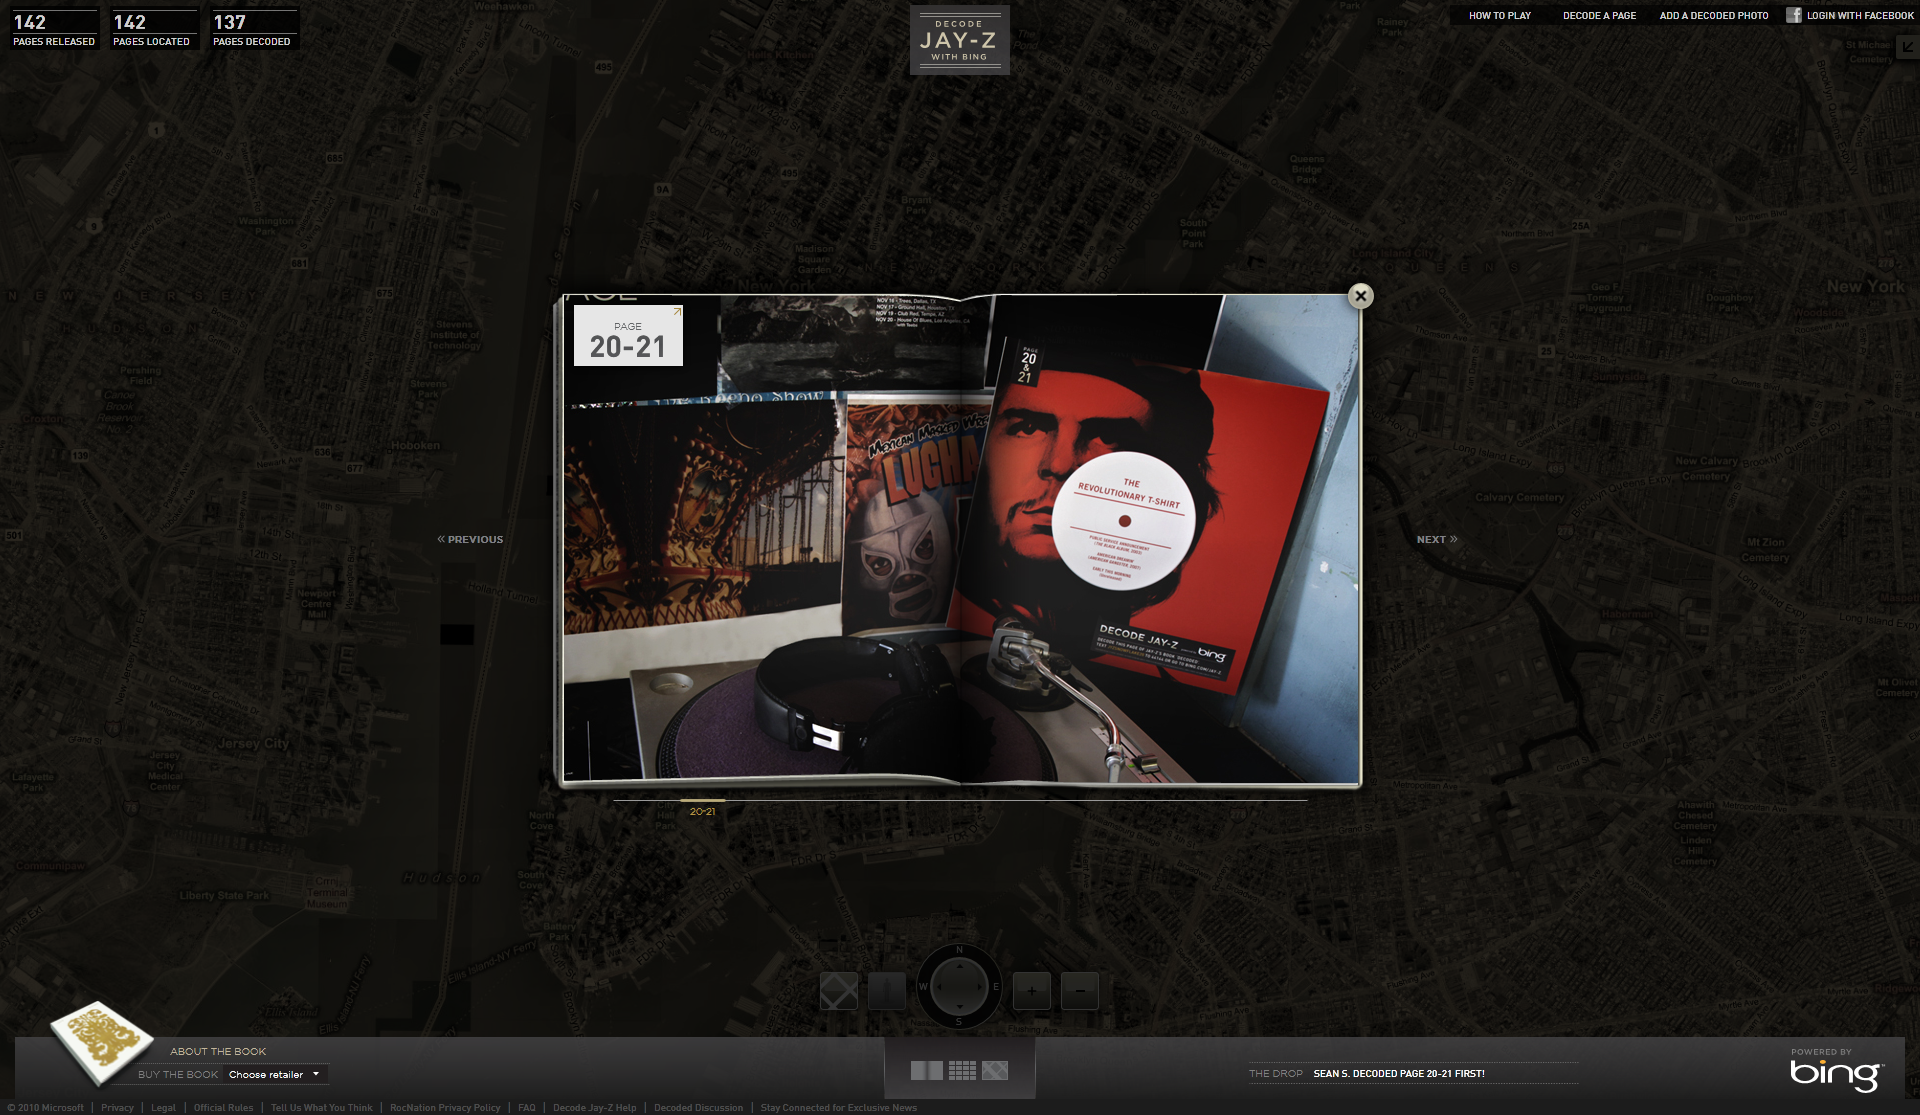Click Login With Facebook
This screenshot has width=1920, height=1115.
1859,16
